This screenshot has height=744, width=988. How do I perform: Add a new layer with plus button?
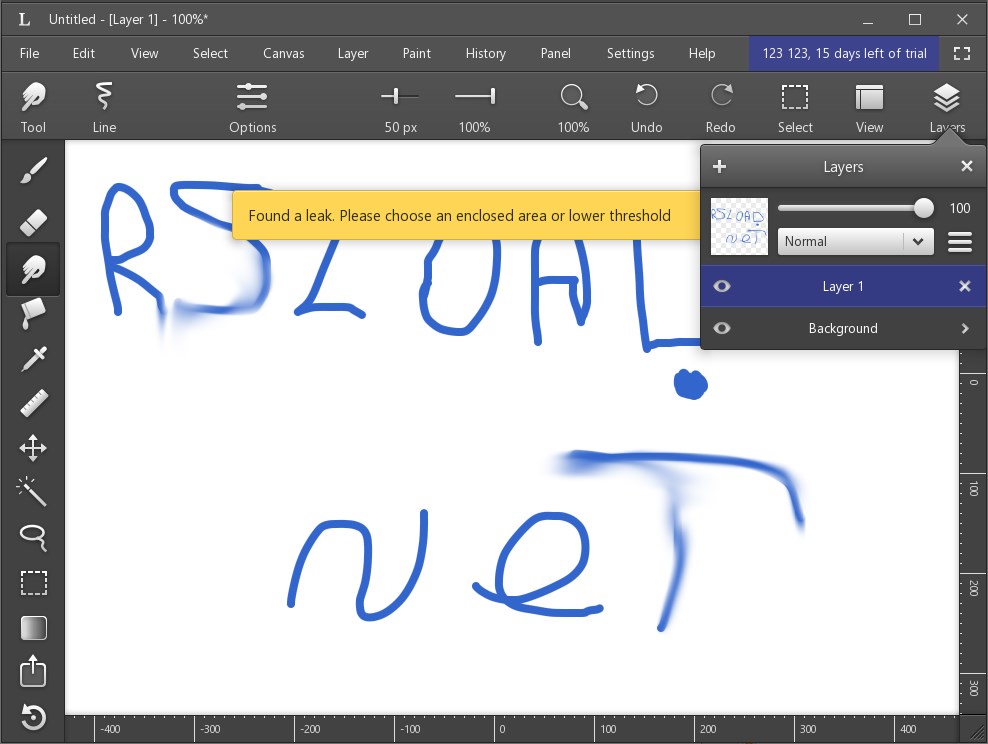(x=719, y=166)
